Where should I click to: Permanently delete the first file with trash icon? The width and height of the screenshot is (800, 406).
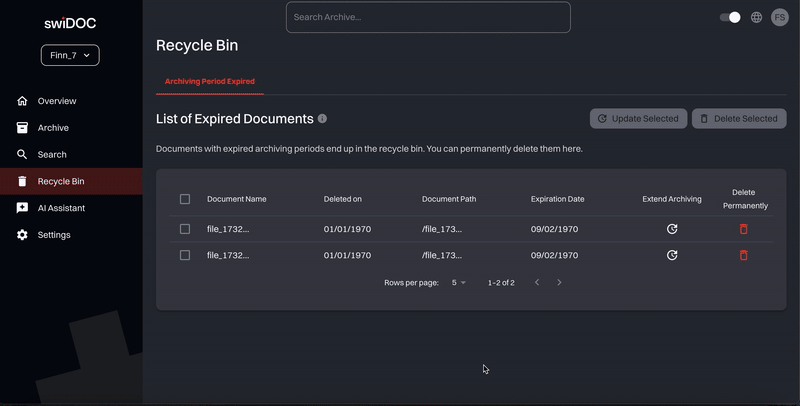click(743, 229)
